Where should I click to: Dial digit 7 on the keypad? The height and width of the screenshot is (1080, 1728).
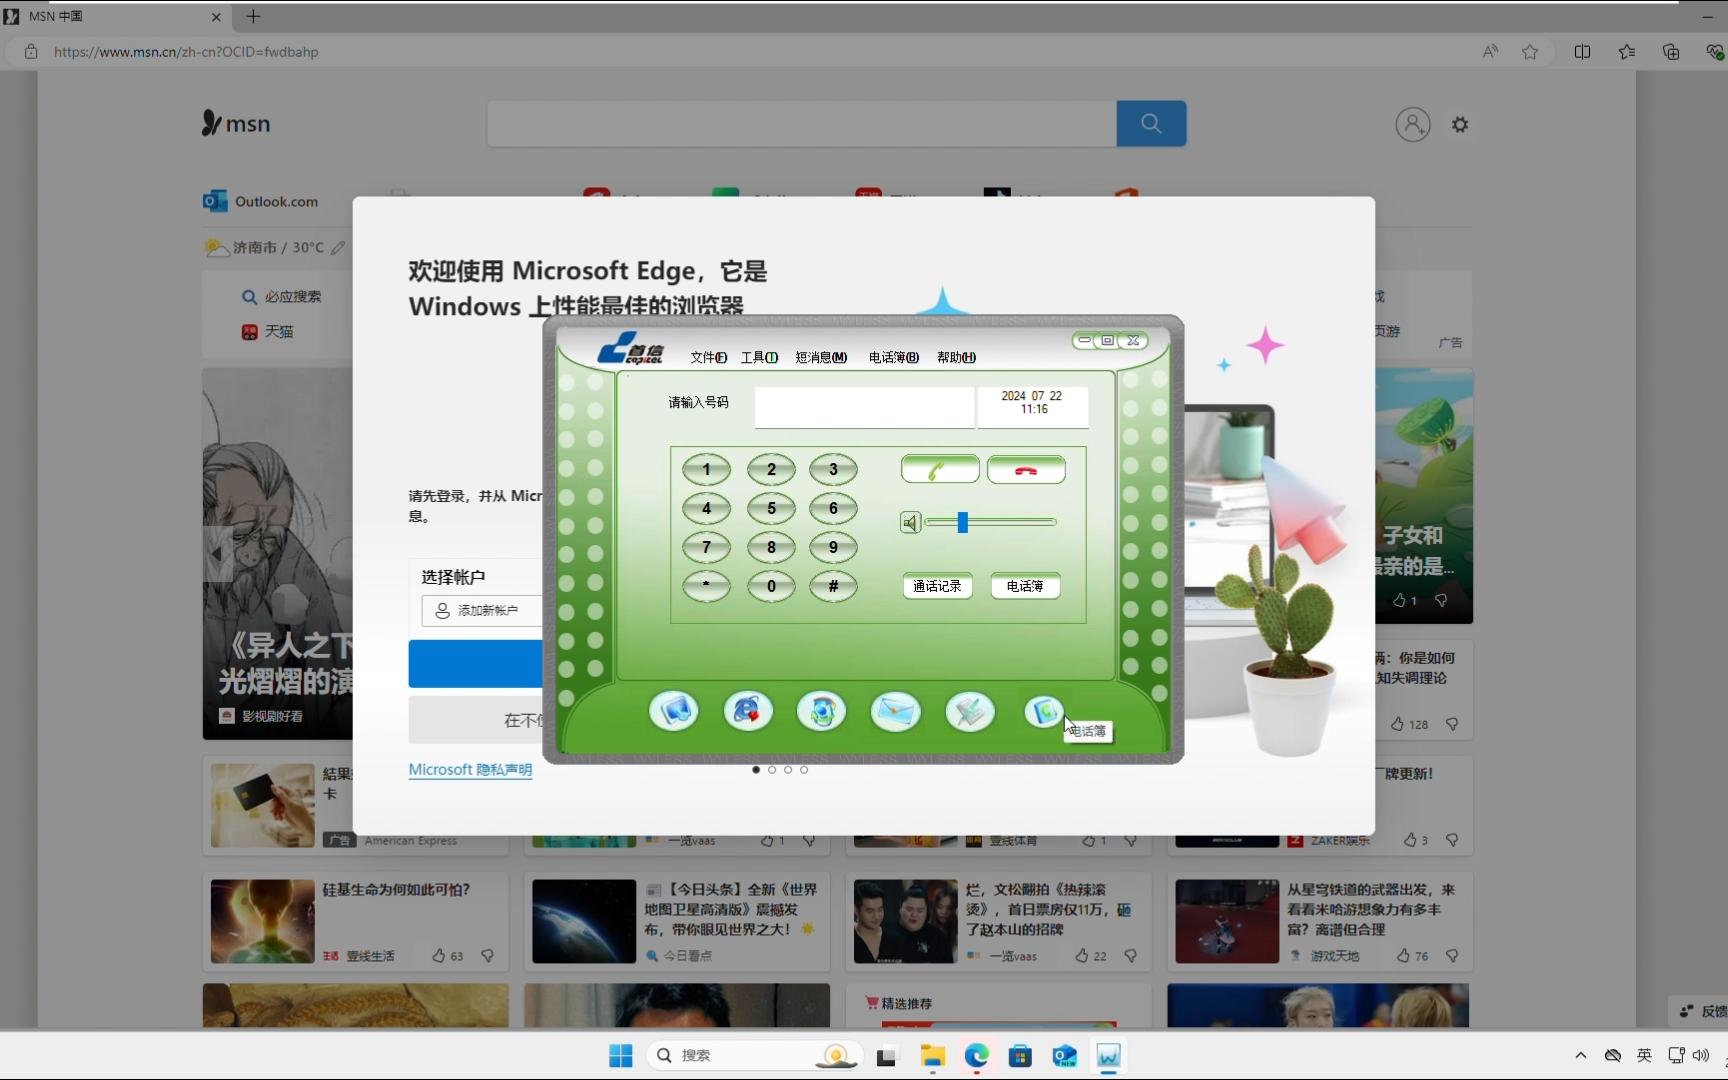(706, 548)
